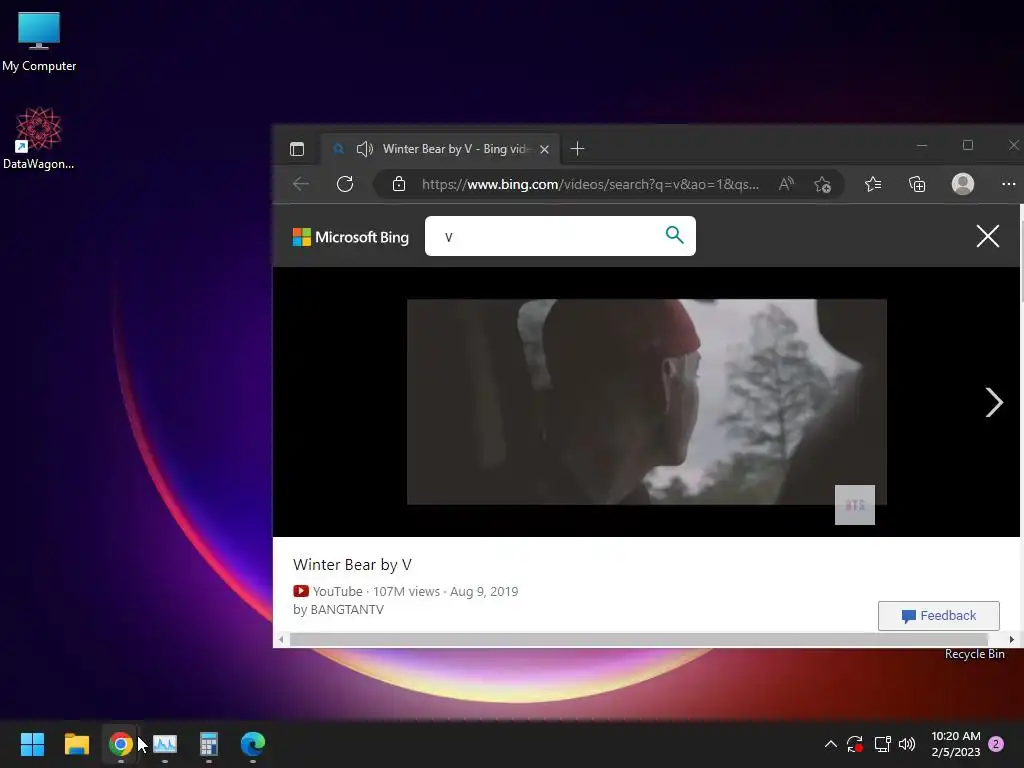
Task: Open the volume speaker tray icon
Action: (x=907, y=744)
